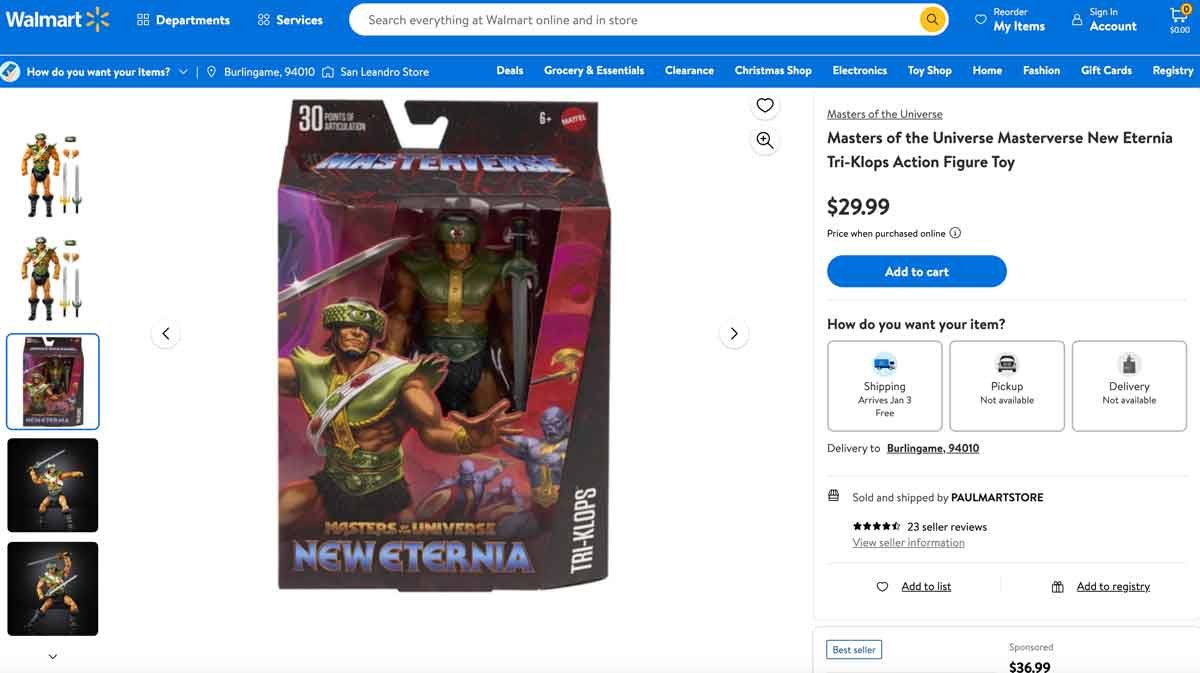Click the shopping cart icon

pos(1177,14)
